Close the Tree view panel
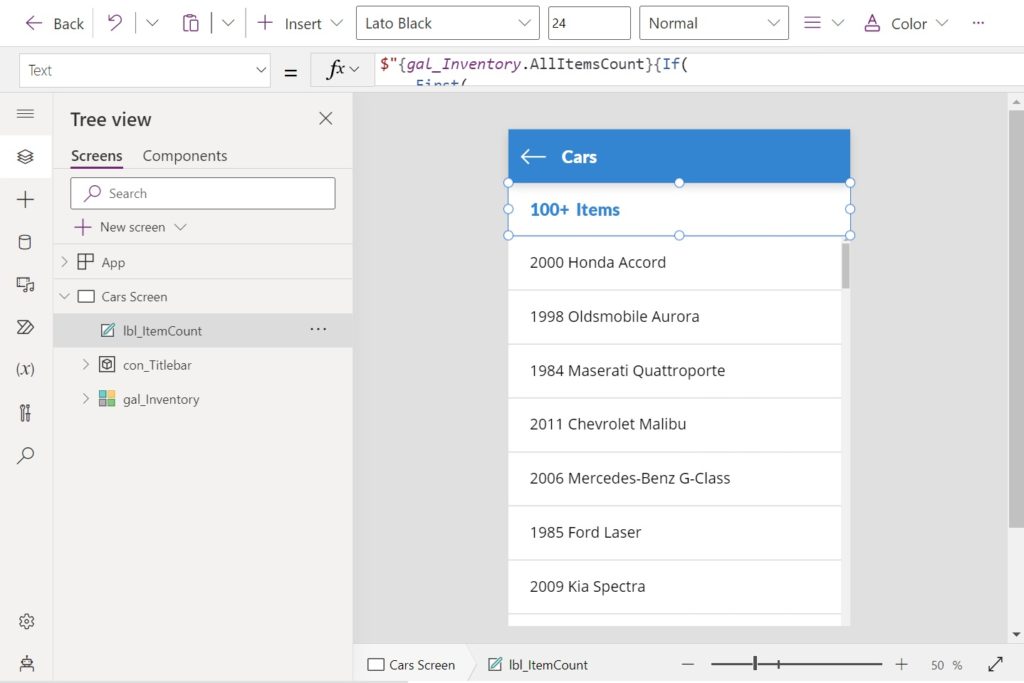1024x683 pixels. [x=325, y=119]
